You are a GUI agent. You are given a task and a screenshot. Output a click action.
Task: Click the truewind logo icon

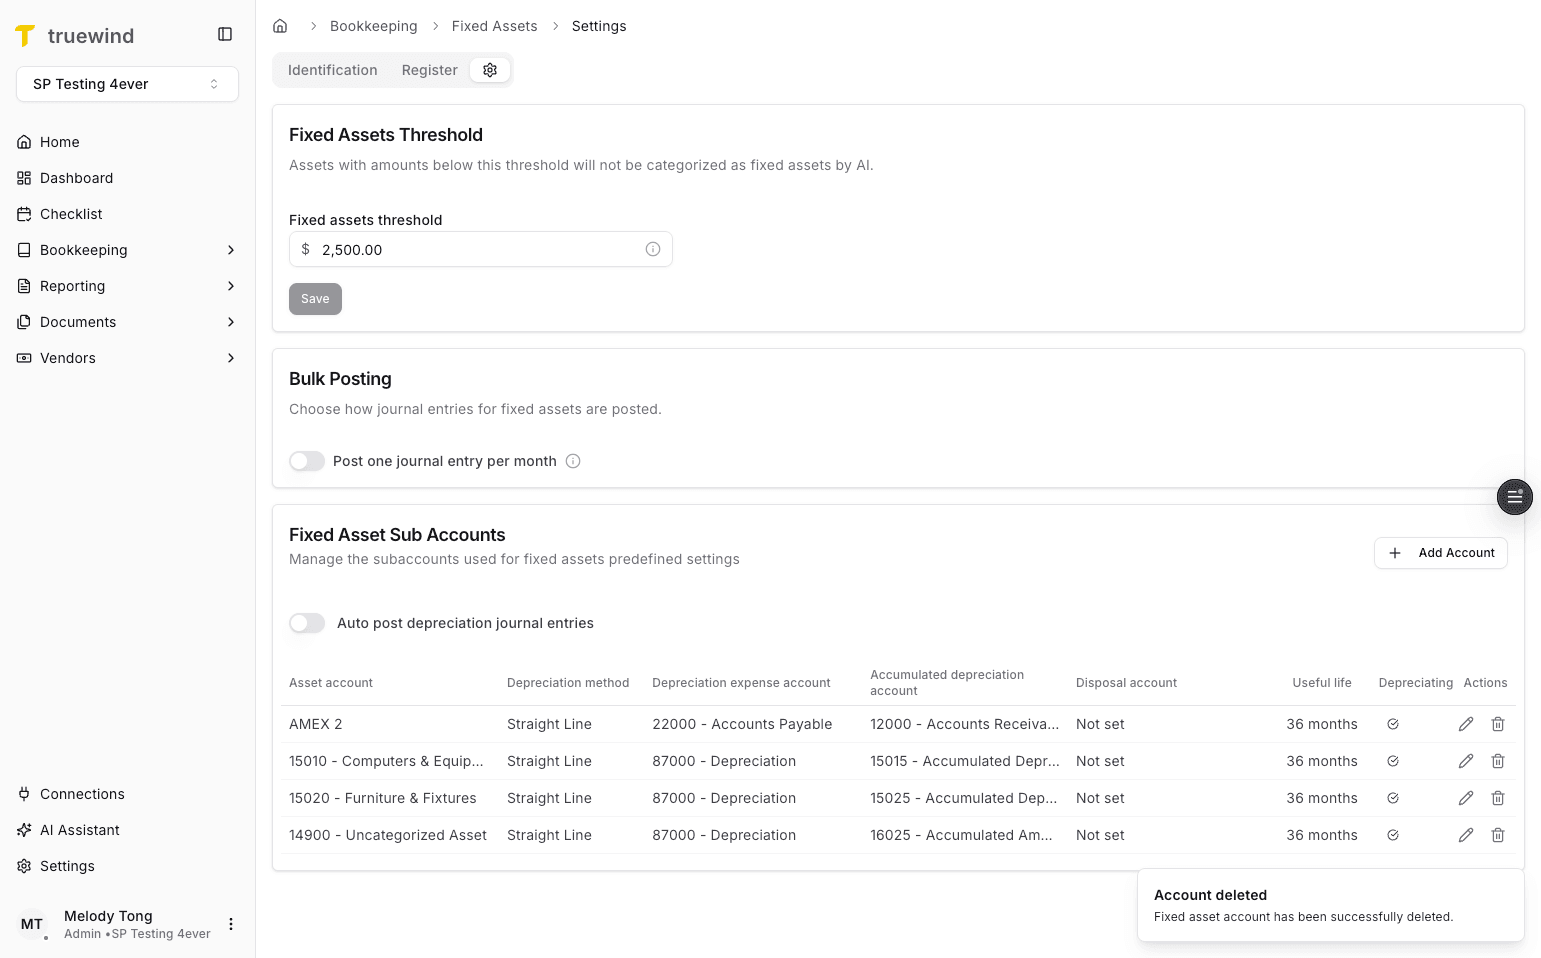(25, 35)
